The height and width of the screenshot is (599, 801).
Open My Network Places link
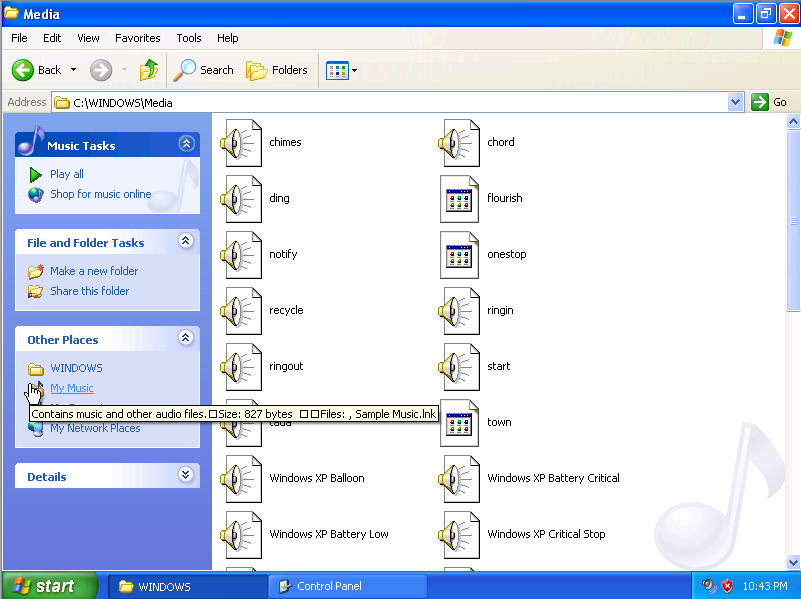95,428
